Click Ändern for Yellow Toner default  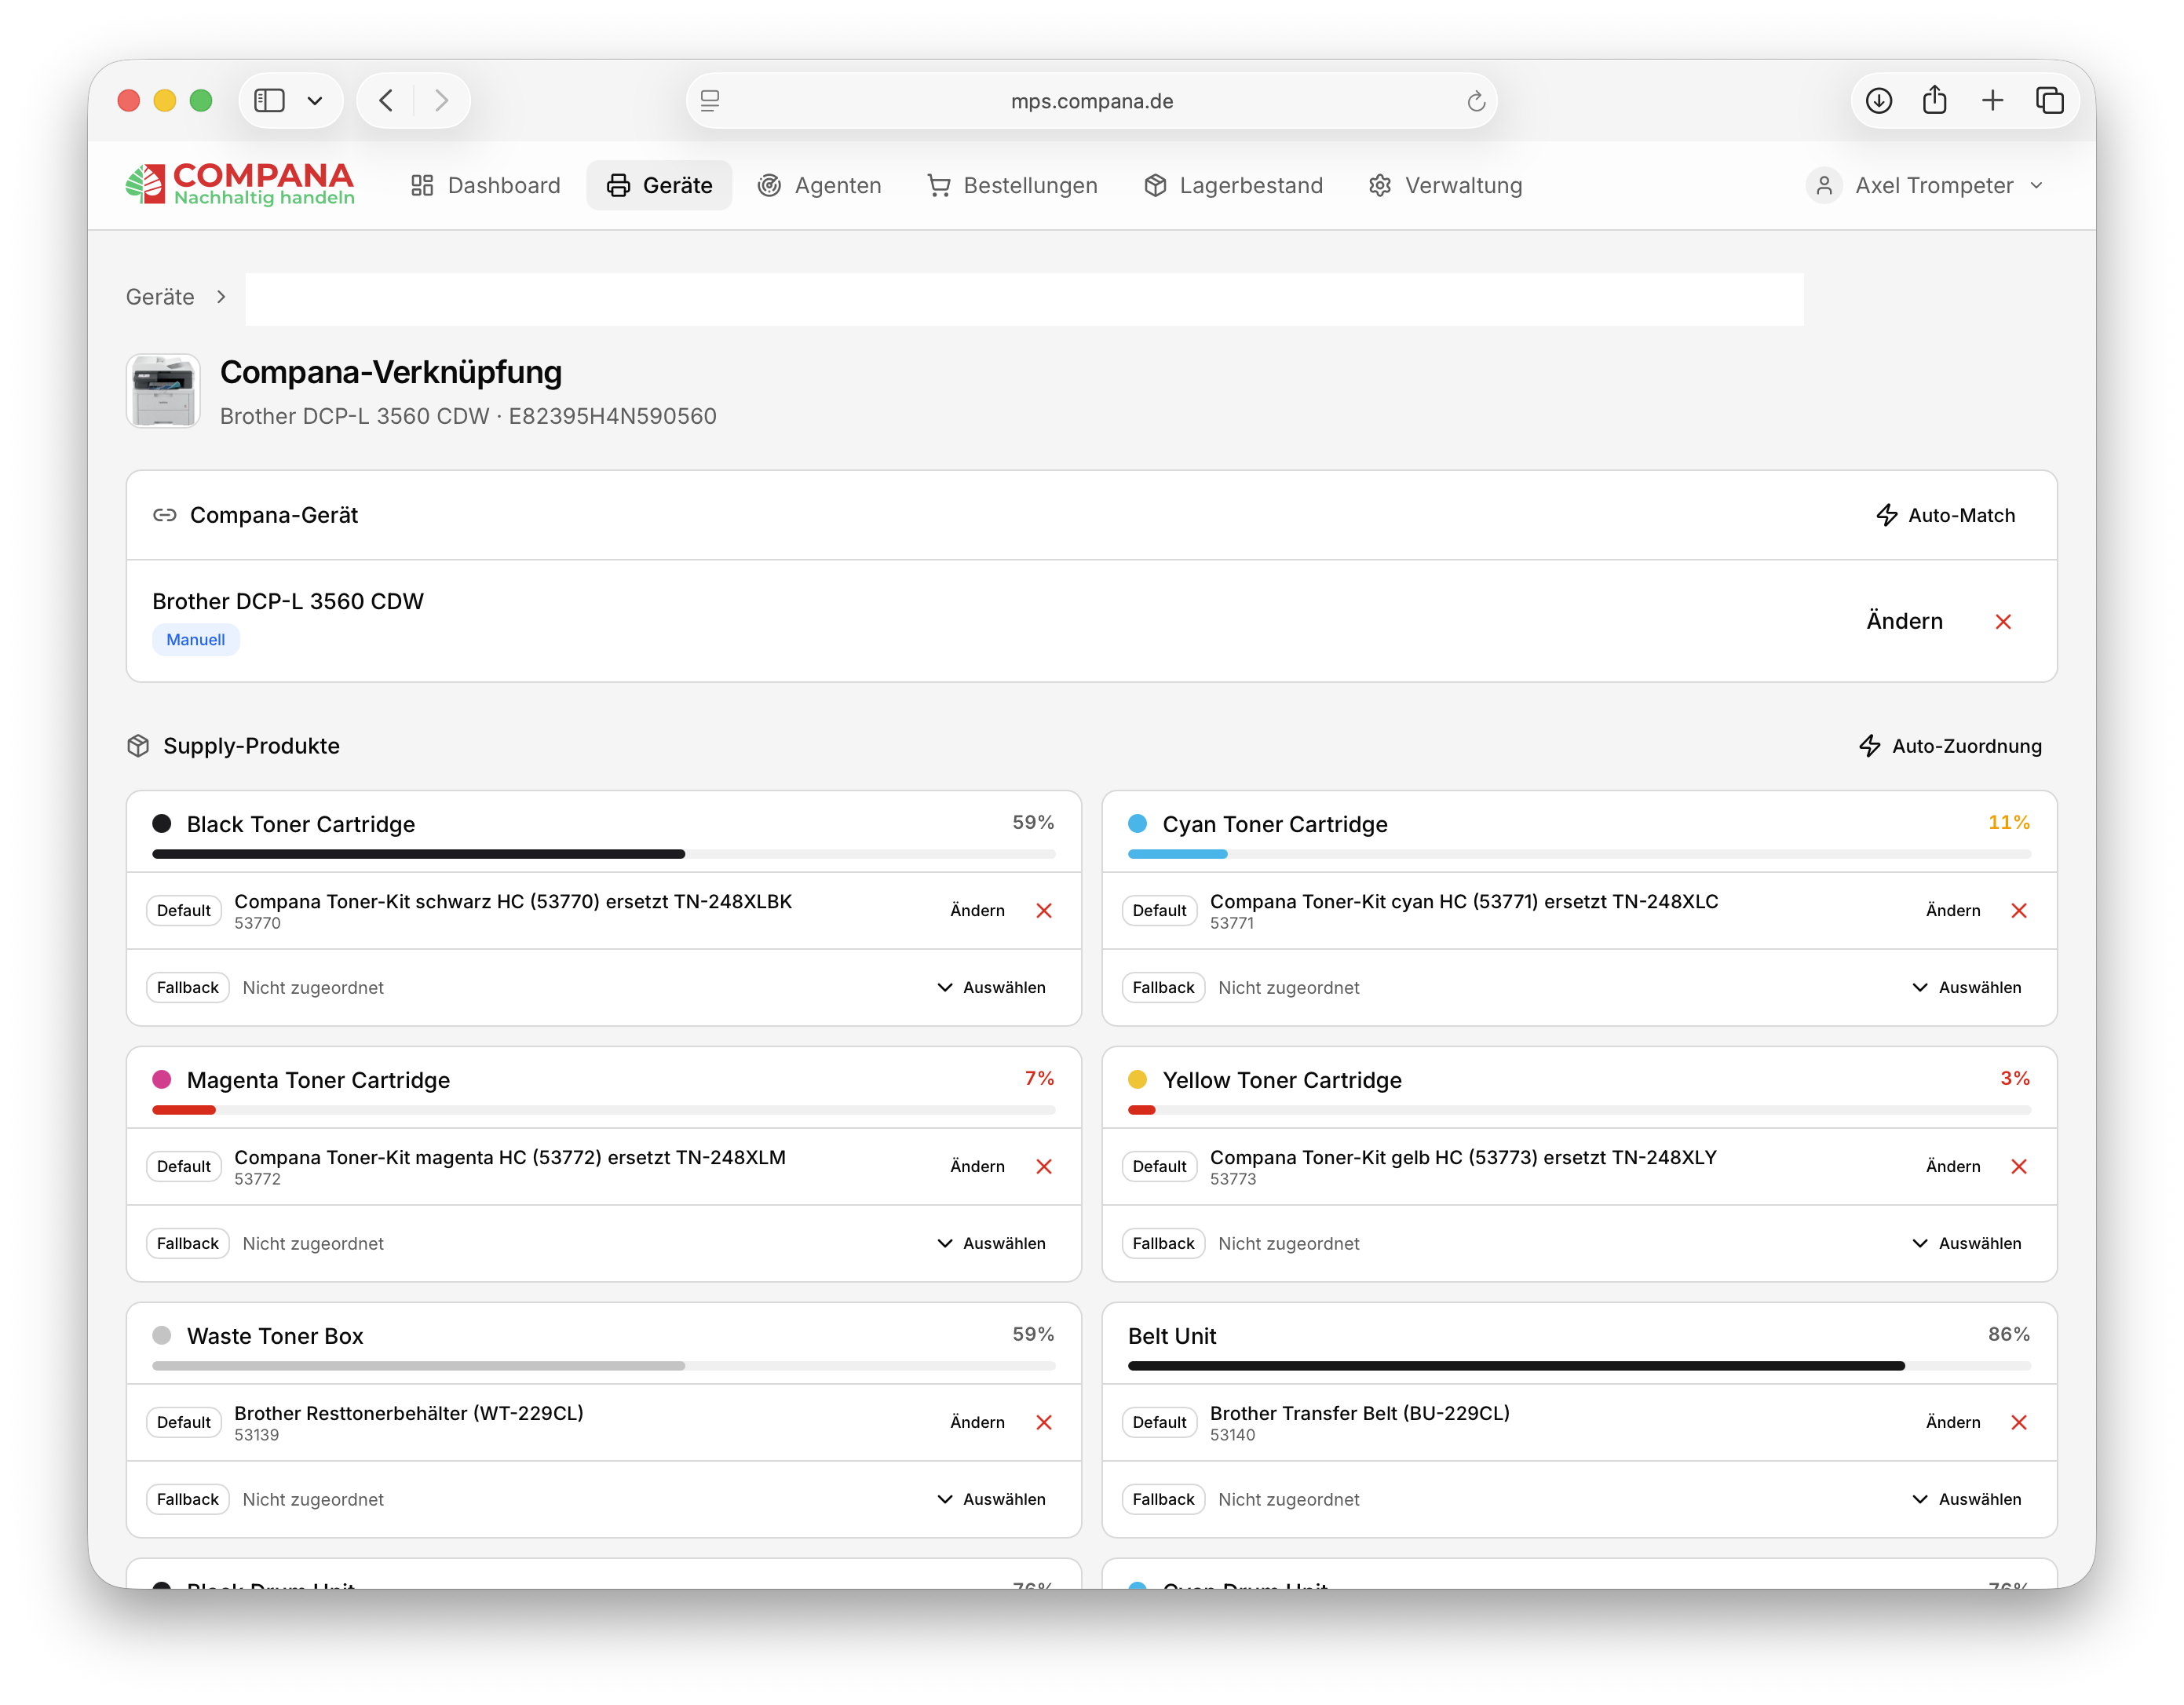[1952, 1166]
